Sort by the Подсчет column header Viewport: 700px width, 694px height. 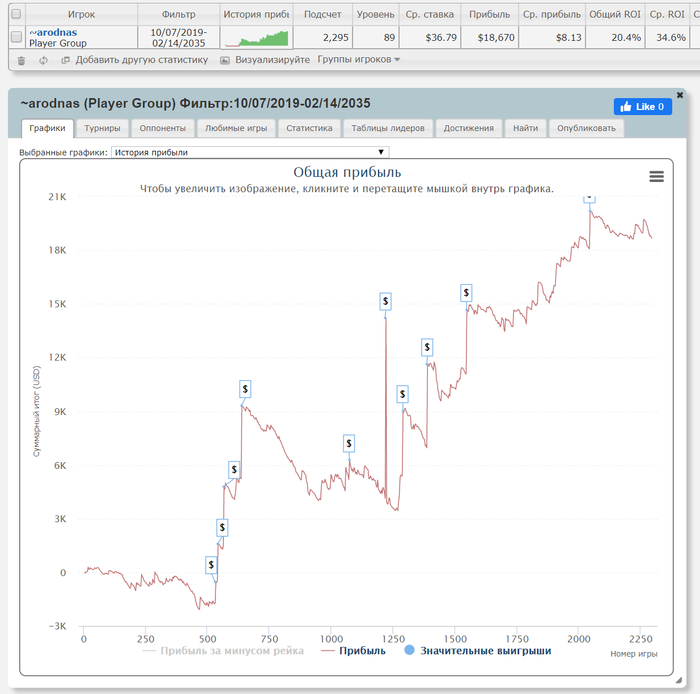pos(322,14)
